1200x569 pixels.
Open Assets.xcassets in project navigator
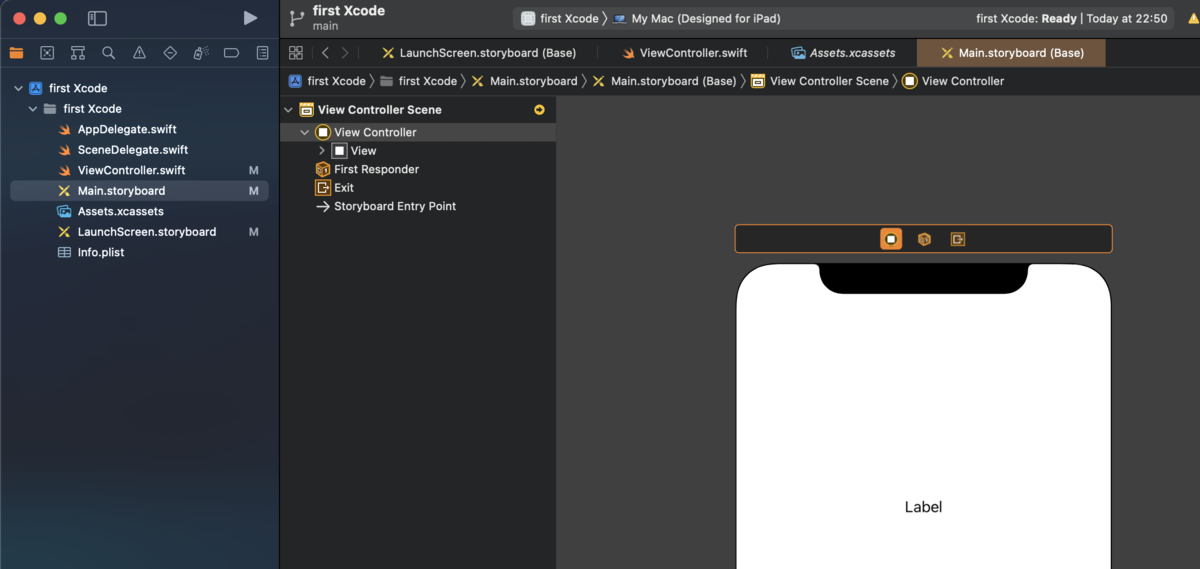coord(120,211)
